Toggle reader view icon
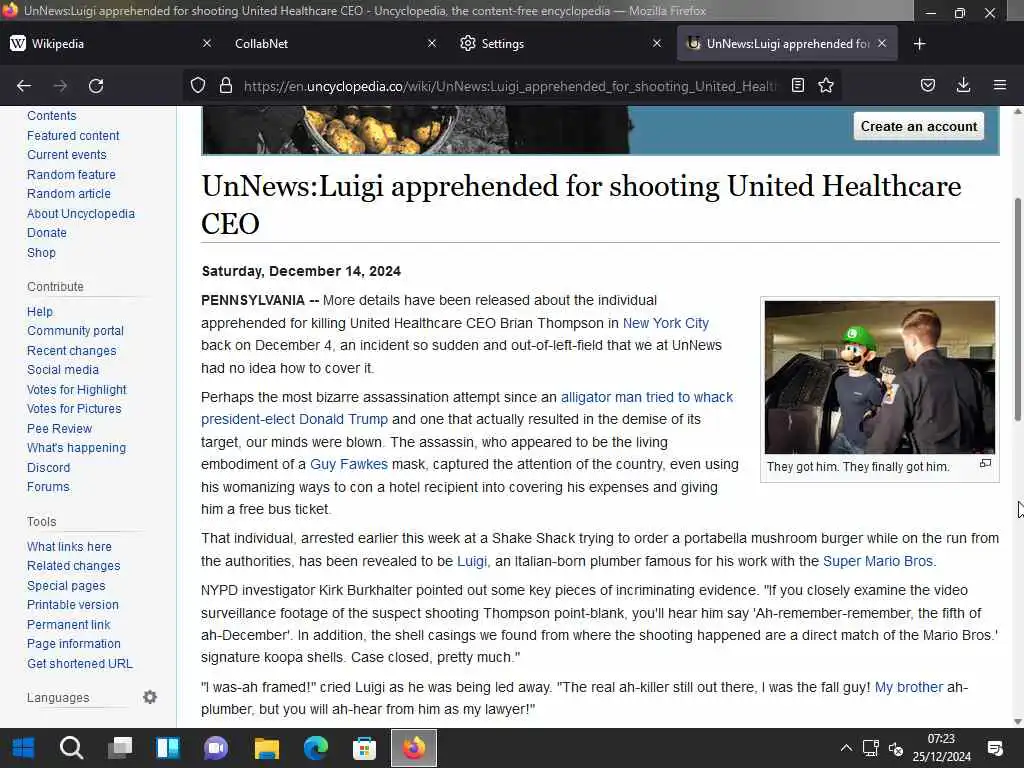1024x768 pixels. pyautogui.click(x=797, y=86)
